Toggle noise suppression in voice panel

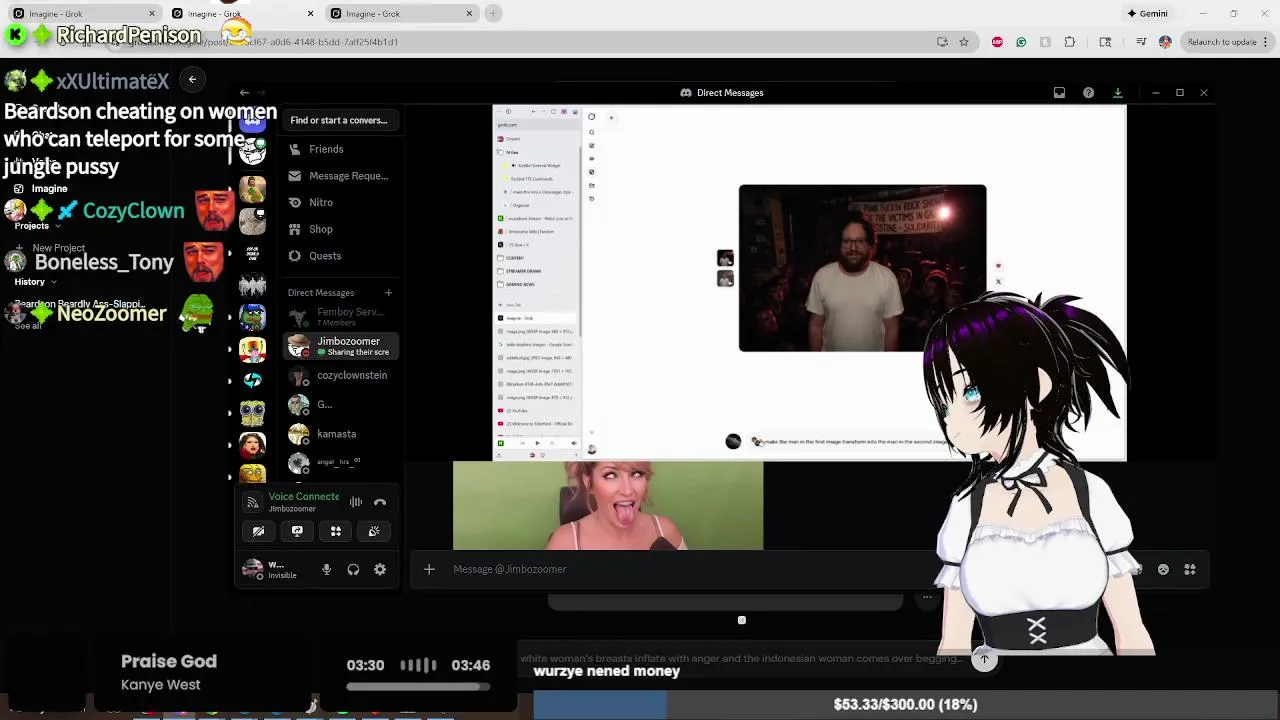[356, 502]
